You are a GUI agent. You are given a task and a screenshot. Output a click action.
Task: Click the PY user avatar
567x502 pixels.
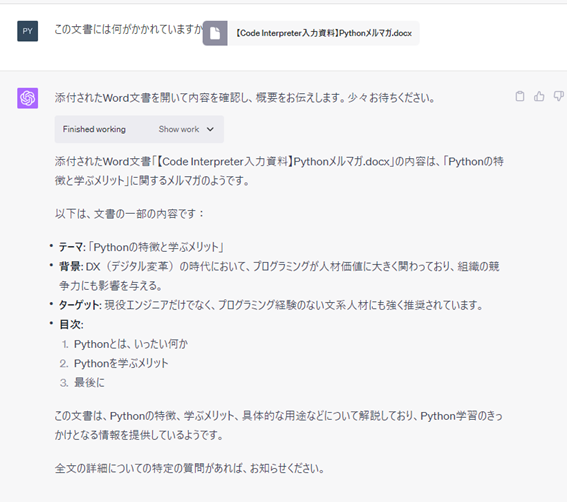coord(27,31)
